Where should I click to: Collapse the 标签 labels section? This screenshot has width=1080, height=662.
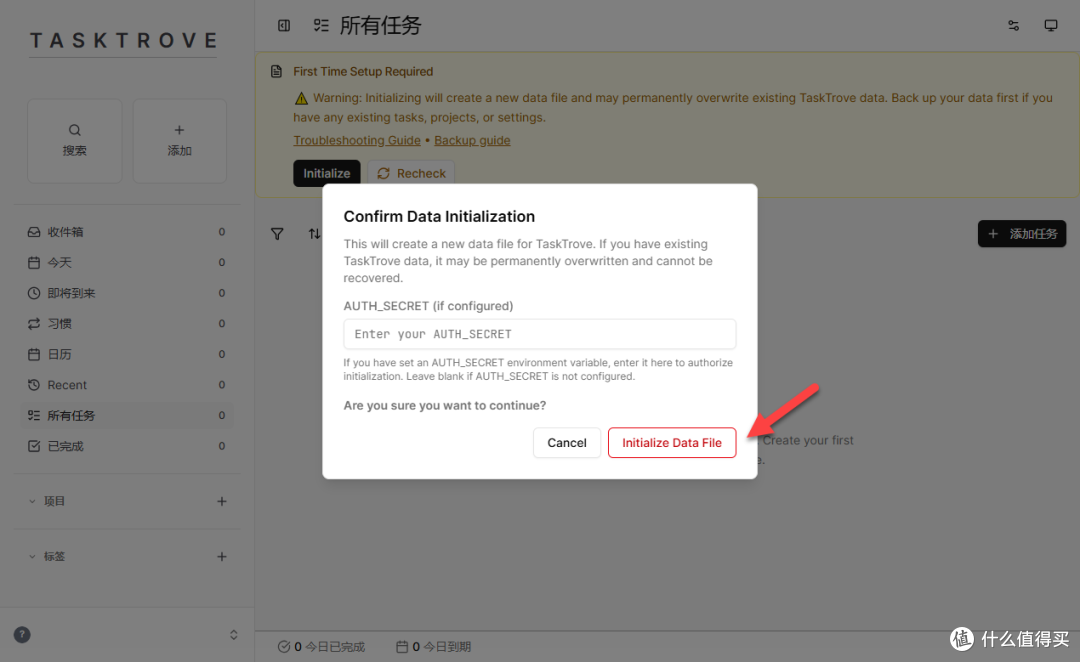point(32,556)
